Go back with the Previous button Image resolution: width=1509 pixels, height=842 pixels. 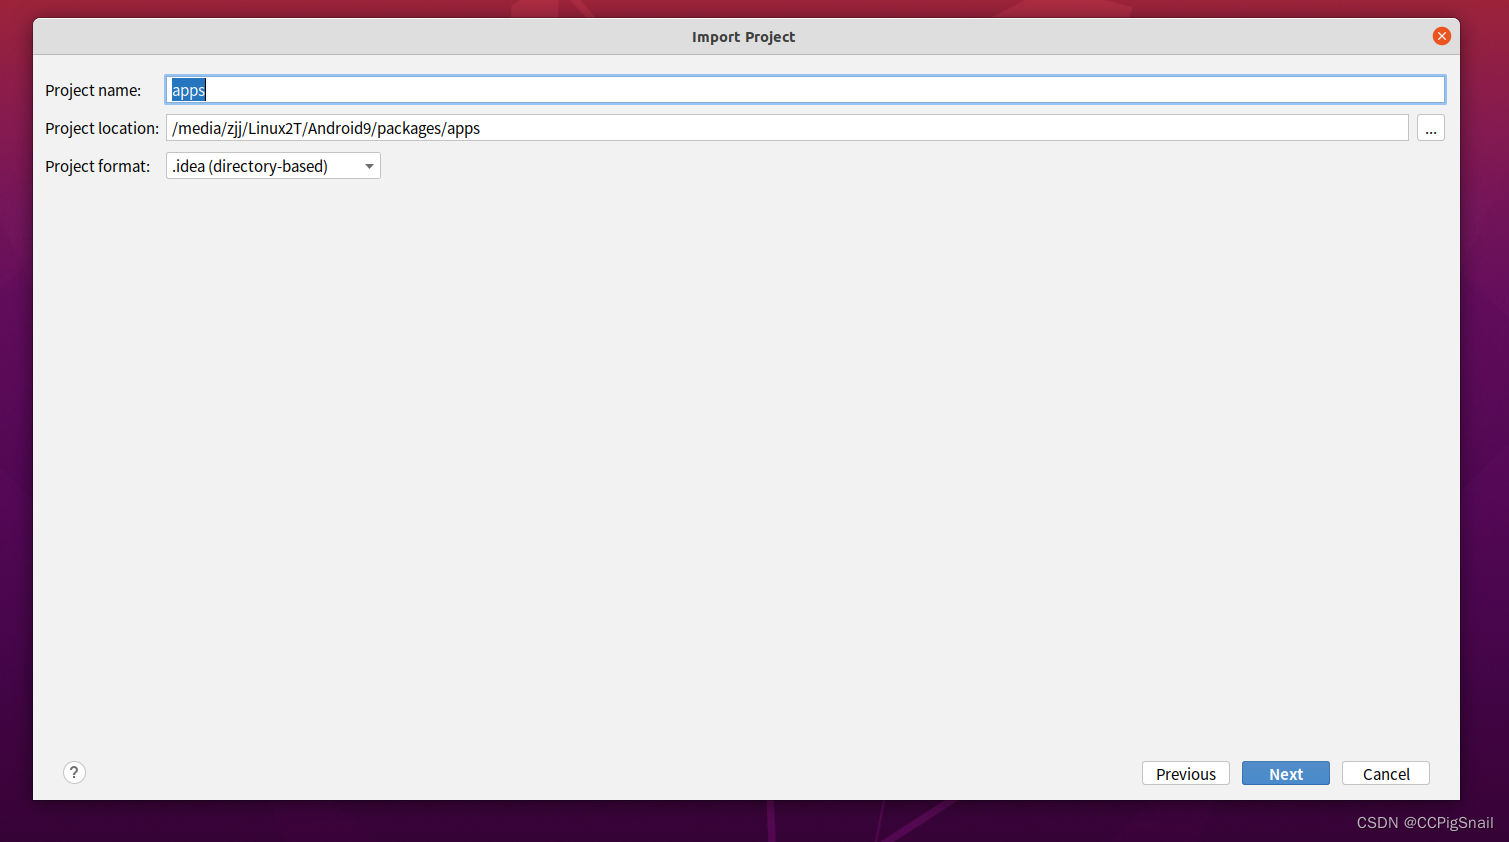pyautogui.click(x=1186, y=774)
